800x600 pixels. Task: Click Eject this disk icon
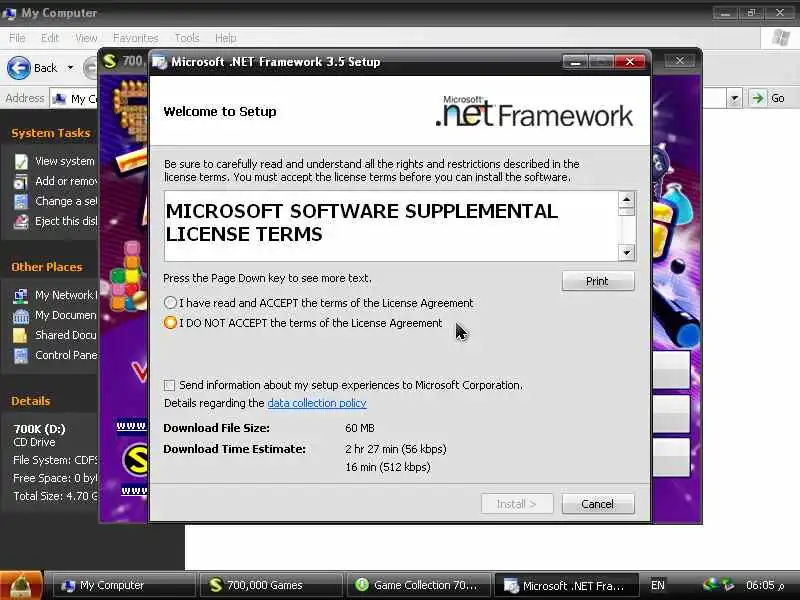tap(21, 221)
